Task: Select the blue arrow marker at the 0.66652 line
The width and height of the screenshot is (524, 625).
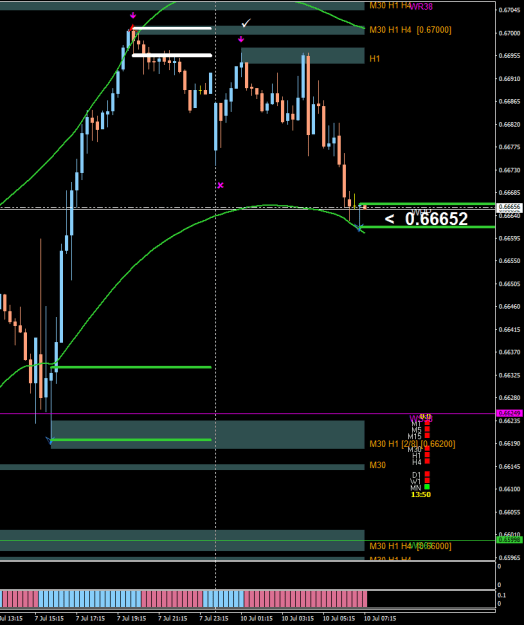Action: tap(359, 228)
